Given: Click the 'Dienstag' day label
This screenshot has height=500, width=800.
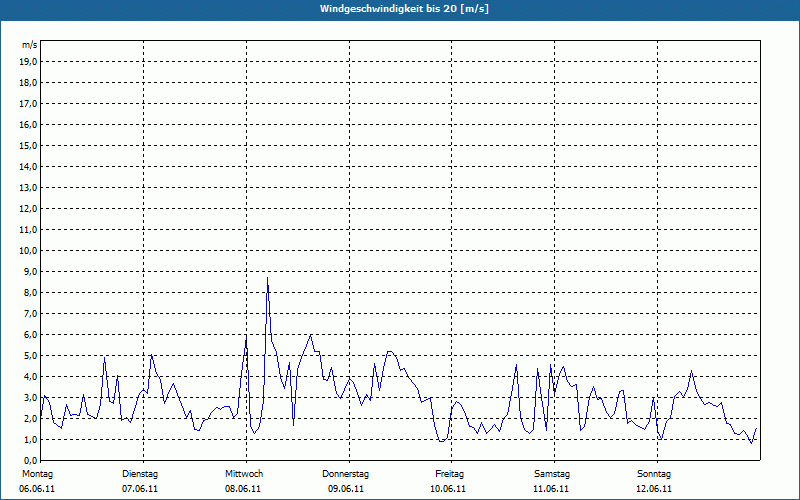Looking at the screenshot, I should click(x=140, y=474).
